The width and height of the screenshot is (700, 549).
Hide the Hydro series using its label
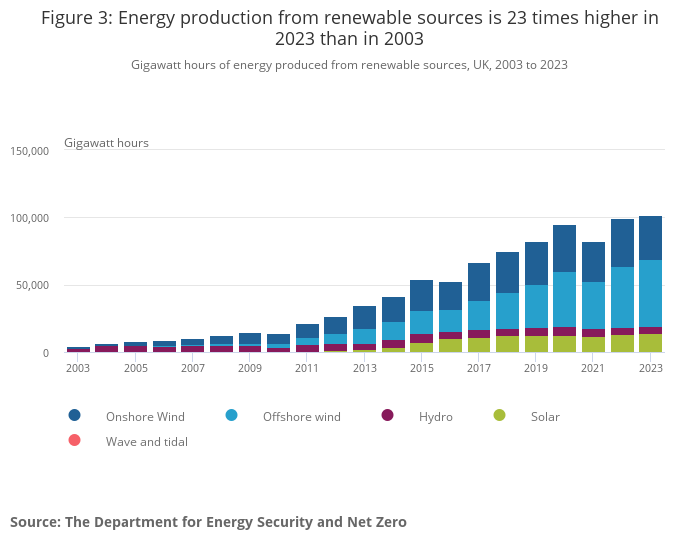pyautogui.click(x=435, y=416)
